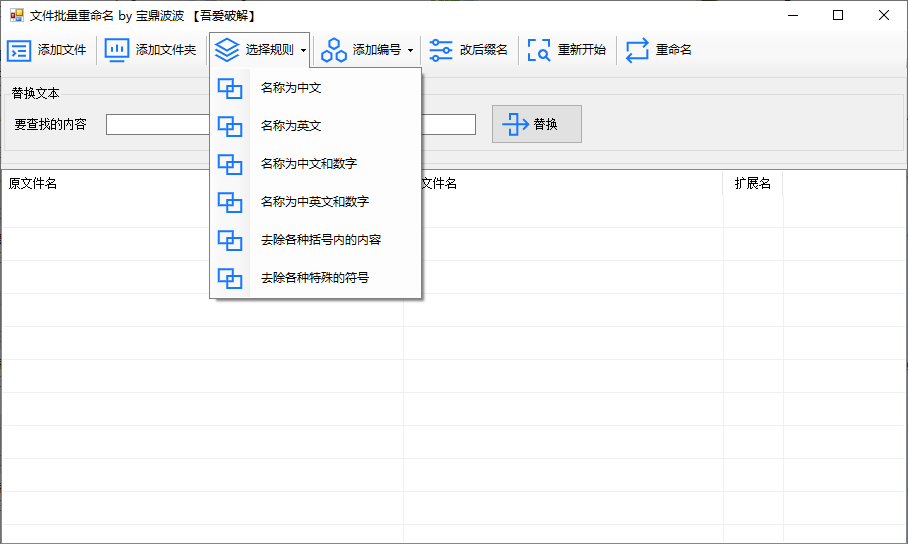Choose 去除各种括号内的内容 option
This screenshot has width=908, height=544.
point(320,240)
